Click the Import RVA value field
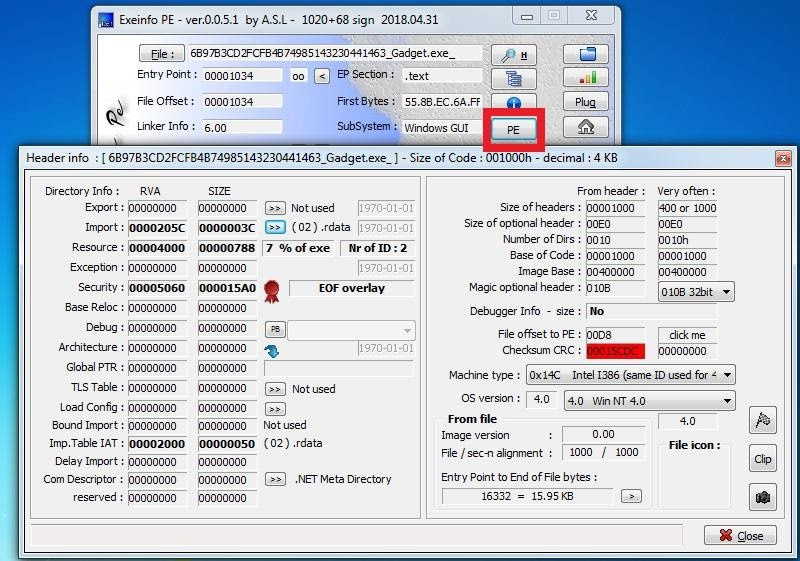The image size is (800, 561). [x=157, y=228]
